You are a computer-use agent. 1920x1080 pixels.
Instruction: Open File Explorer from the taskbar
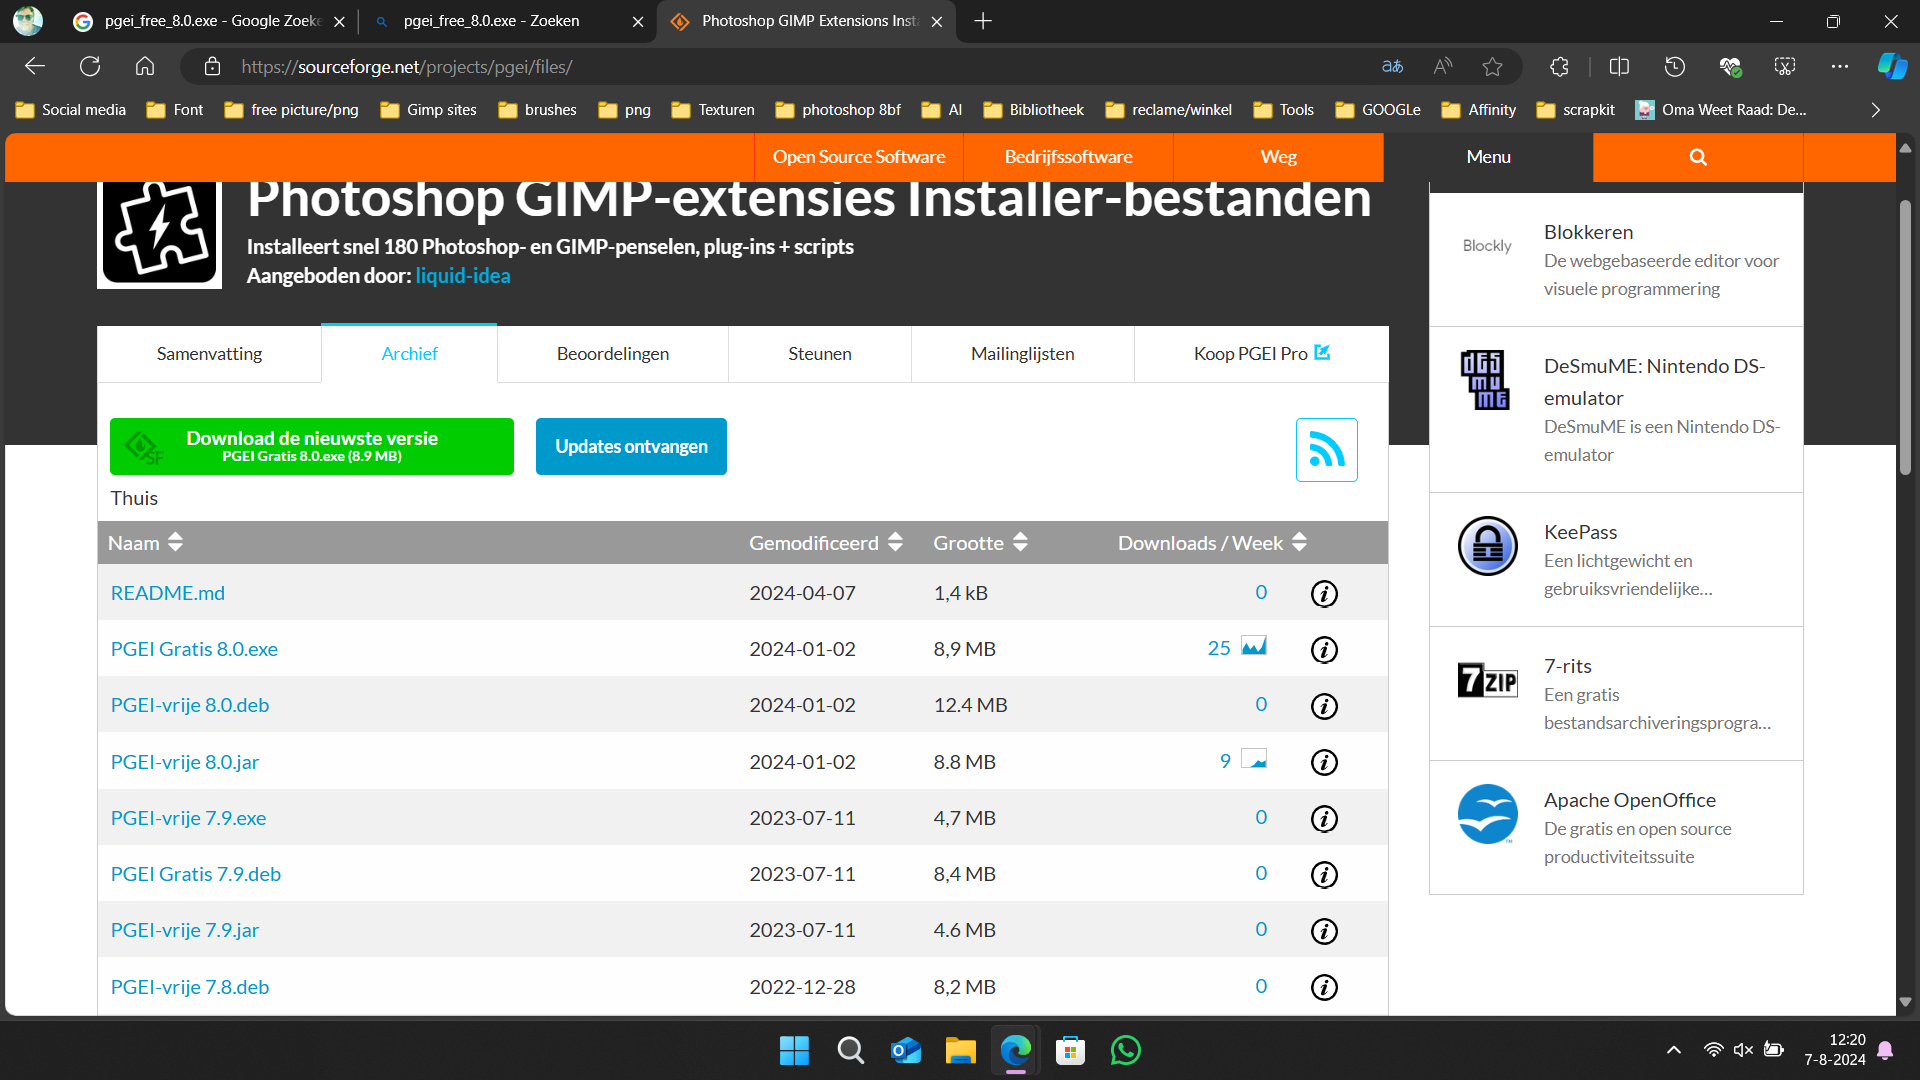click(960, 1050)
